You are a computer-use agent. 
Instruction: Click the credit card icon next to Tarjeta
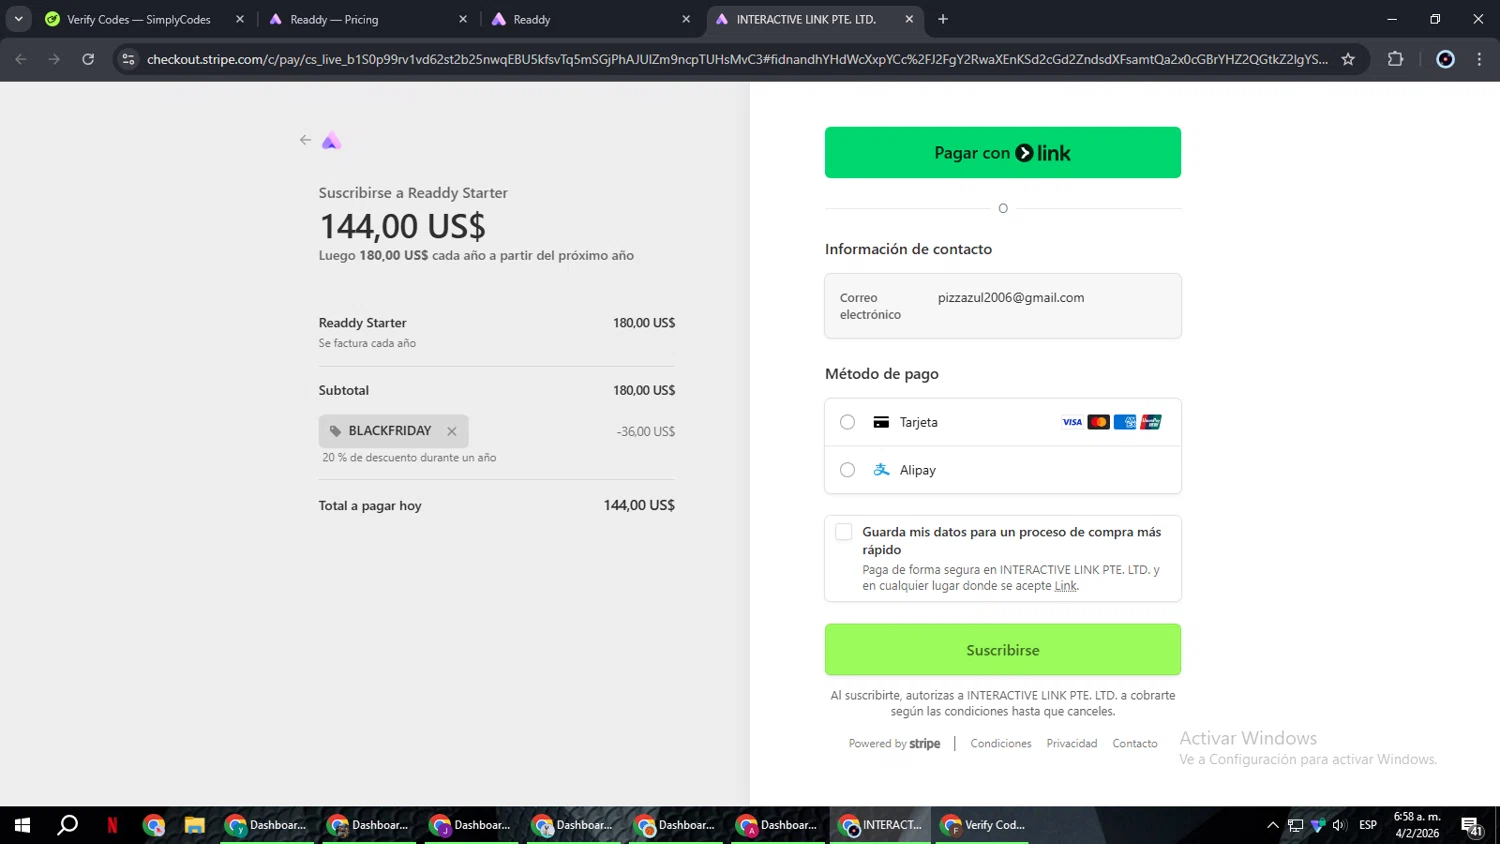click(881, 422)
